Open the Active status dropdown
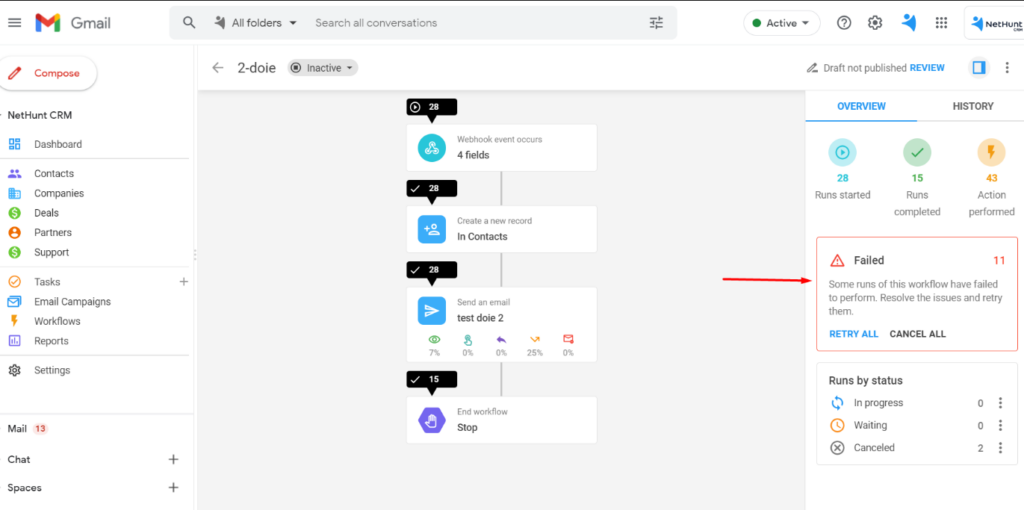1024x510 pixels. 782,23
